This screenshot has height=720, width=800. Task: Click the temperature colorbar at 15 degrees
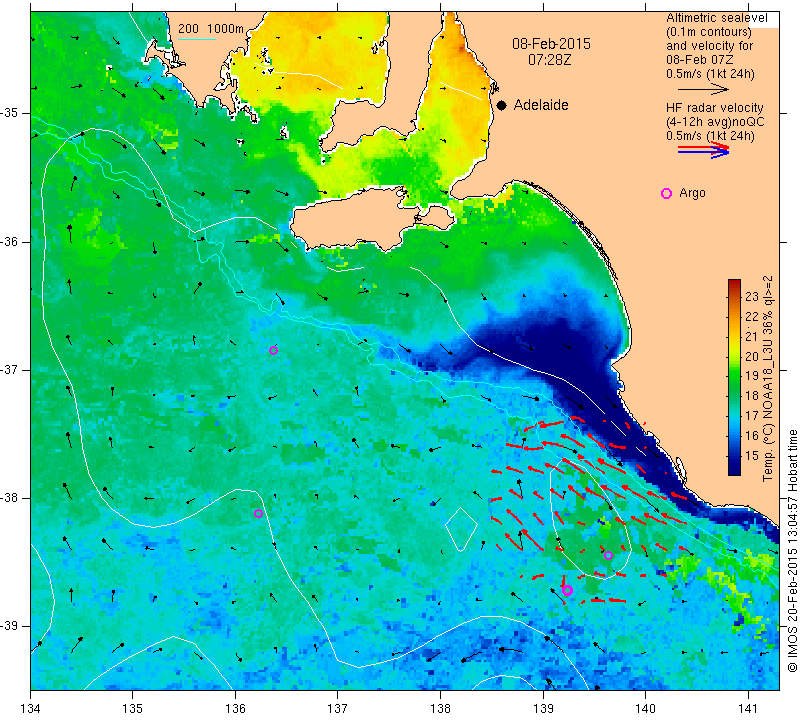coord(734,456)
